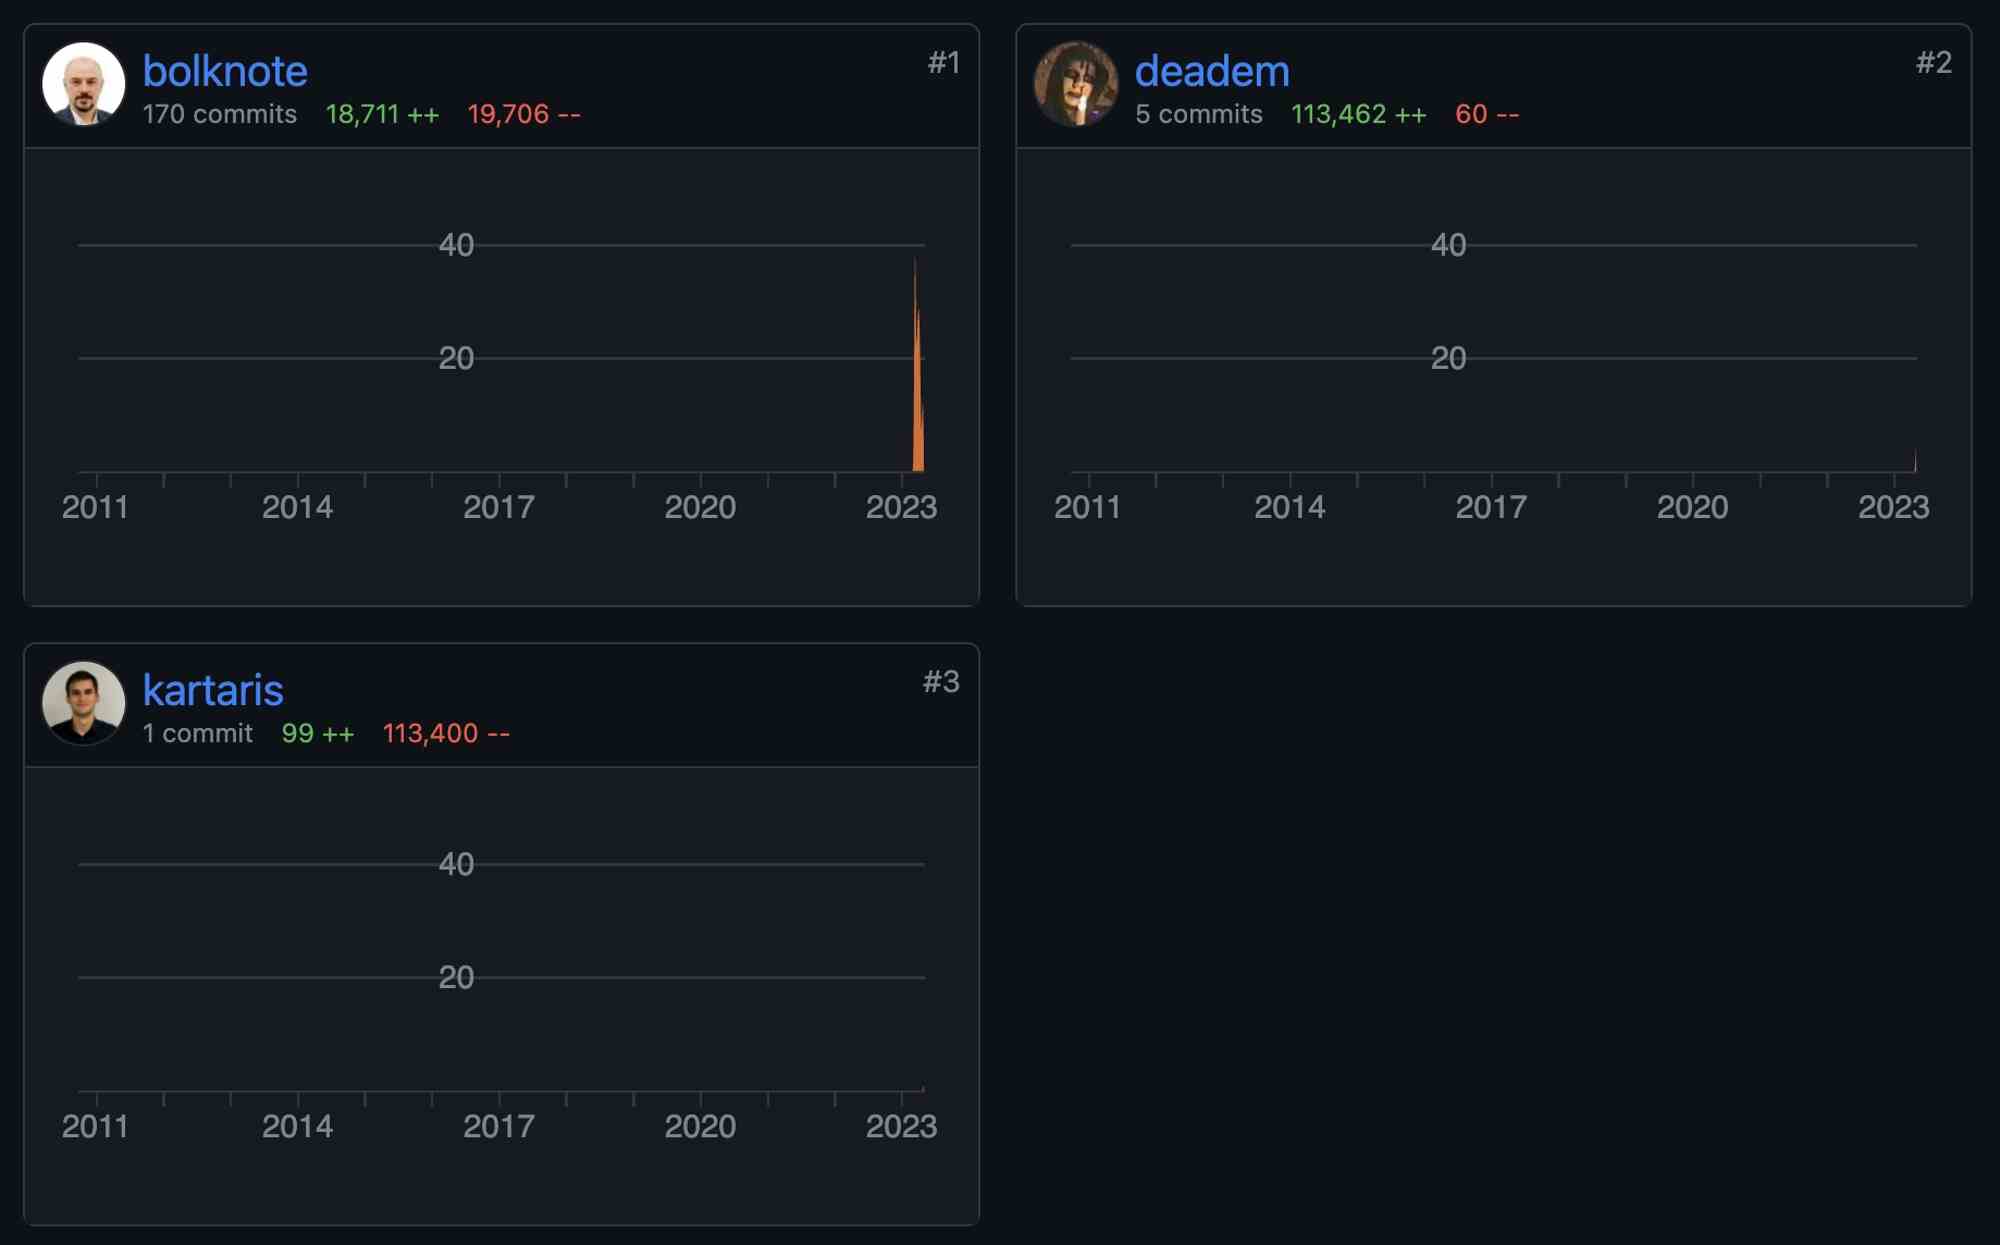Click the 2011 axis label in deadem's chart
Viewport: 2000px width, 1245px height.
click(x=1087, y=507)
